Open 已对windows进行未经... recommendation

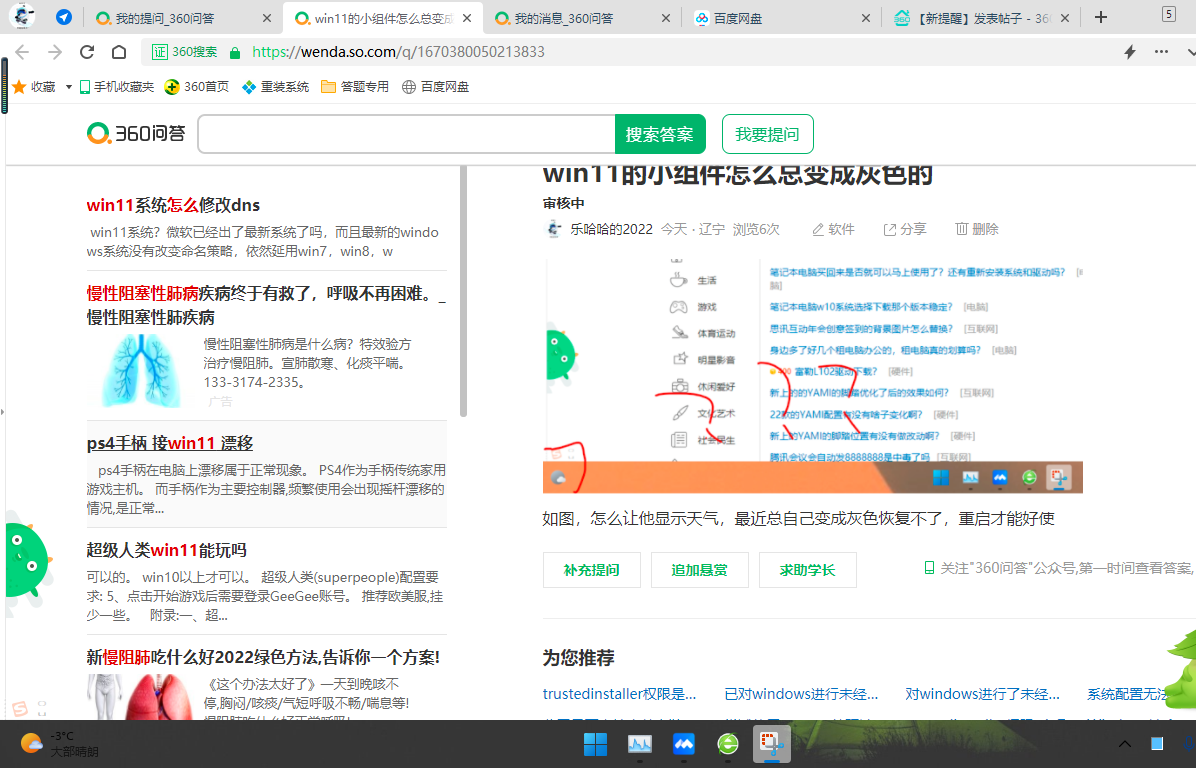[801, 694]
